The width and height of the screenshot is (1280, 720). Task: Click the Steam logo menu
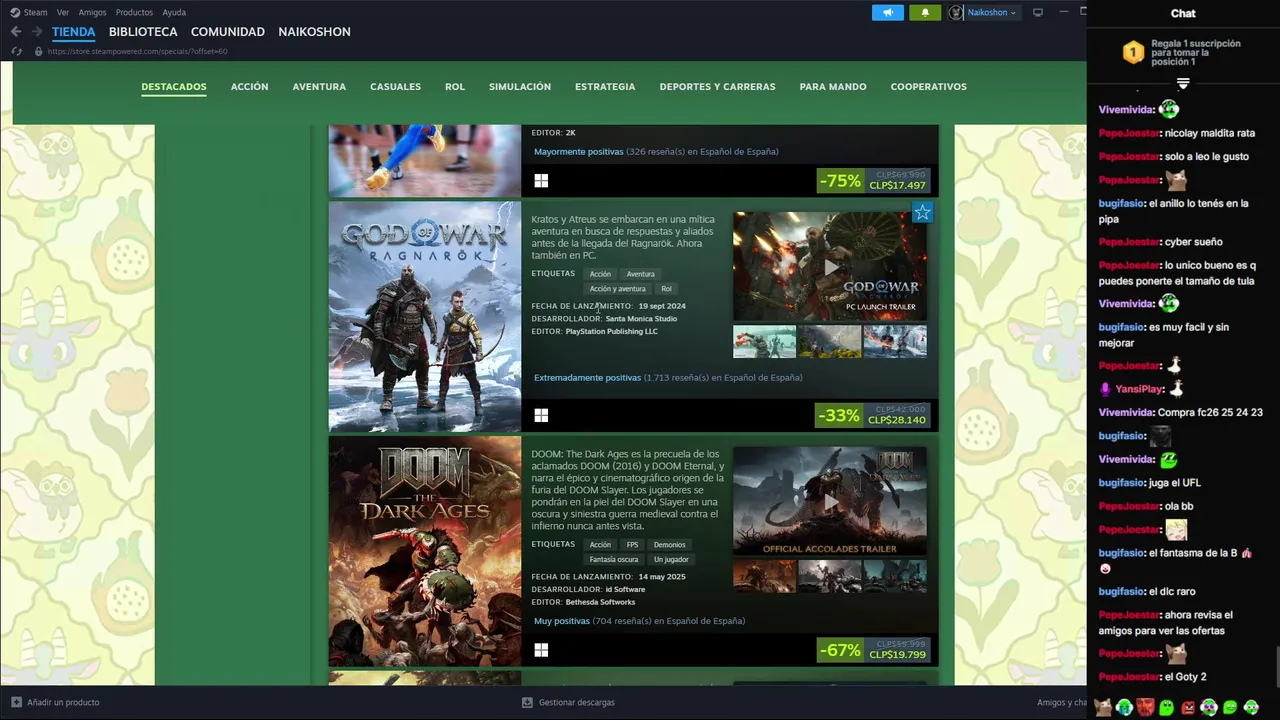click(28, 12)
